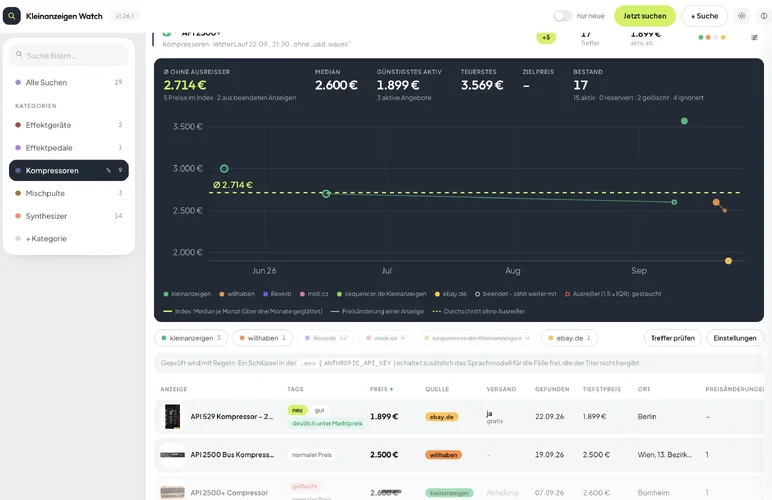Focus the Suche filtern input field

(69, 55)
